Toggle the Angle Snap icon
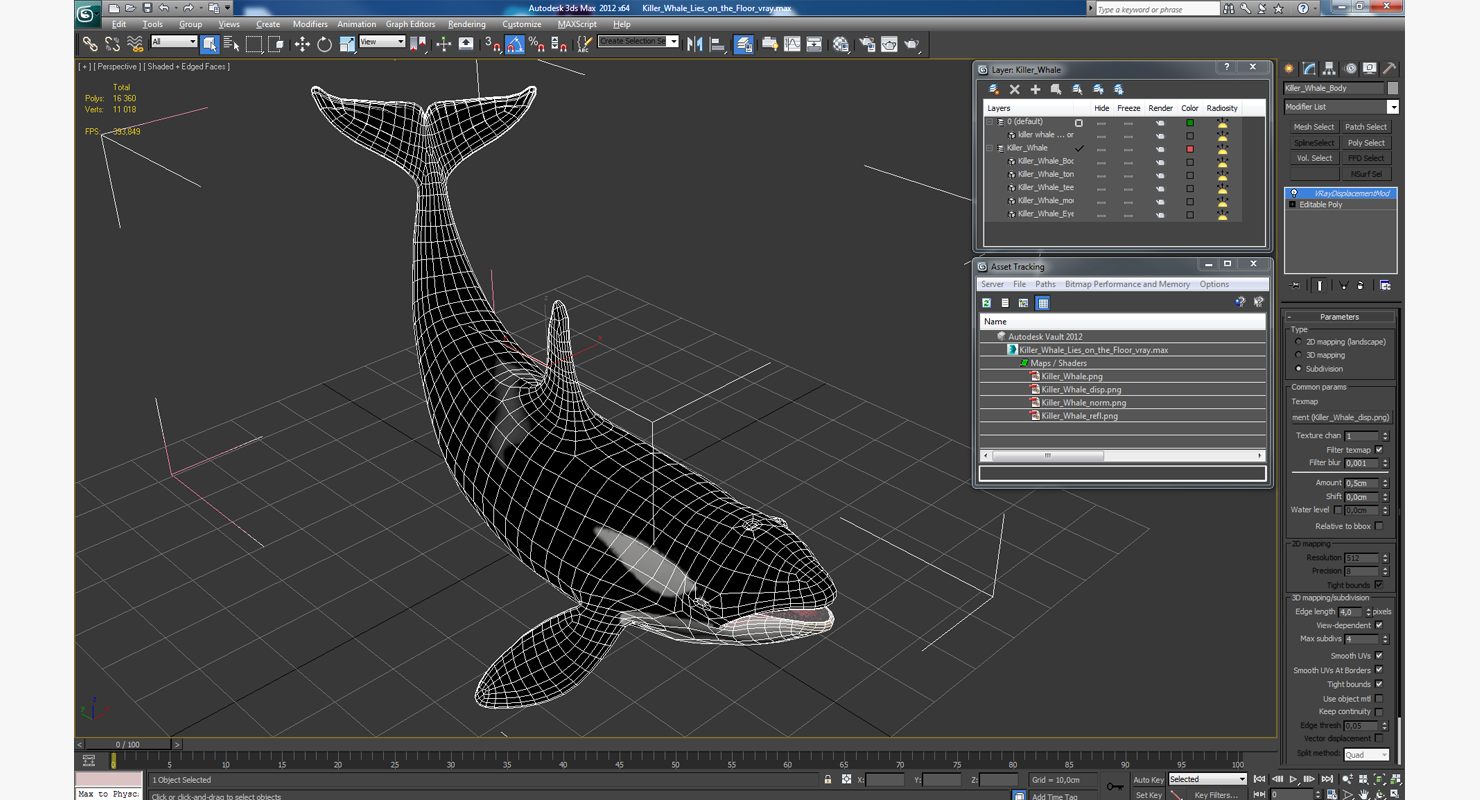 coord(515,44)
